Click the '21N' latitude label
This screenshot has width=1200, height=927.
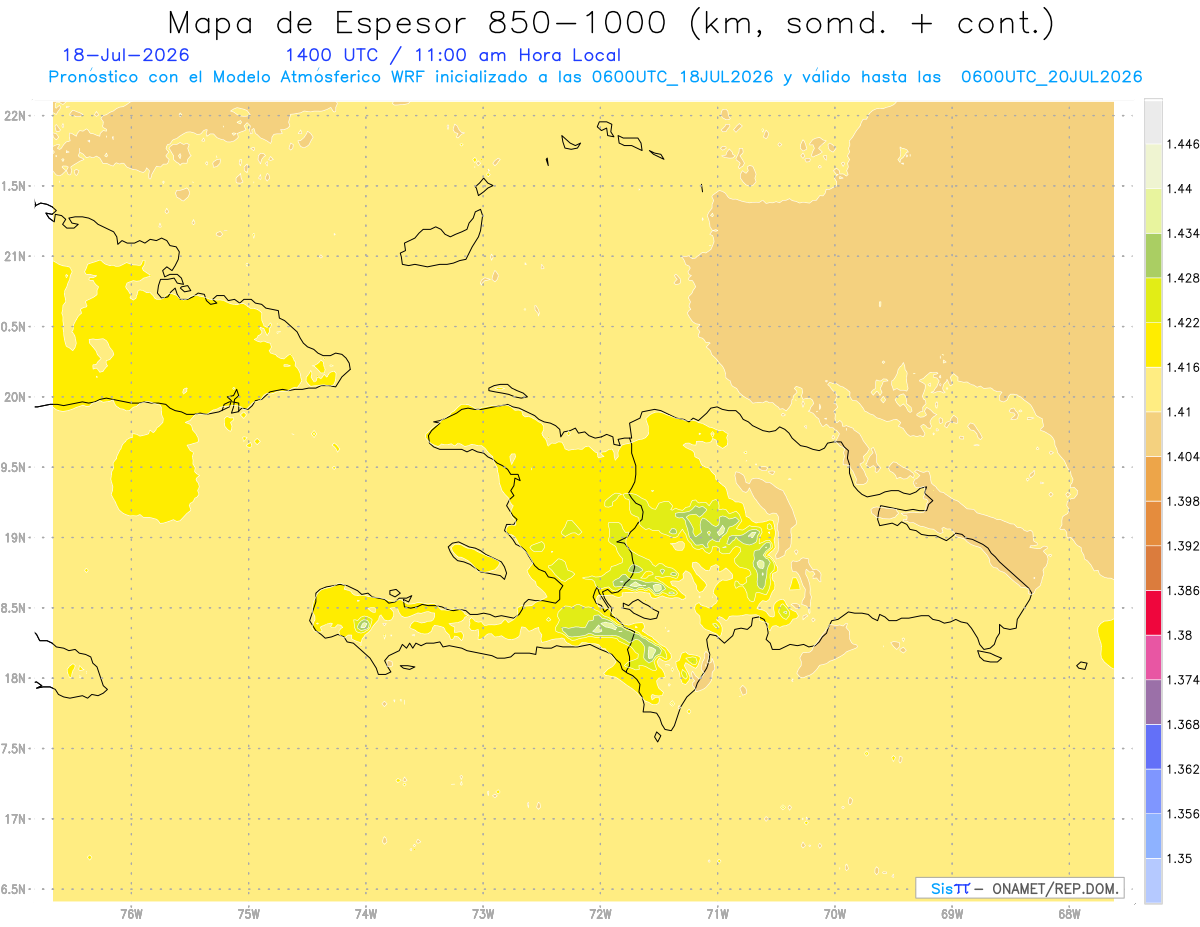pyautogui.click(x=17, y=257)
